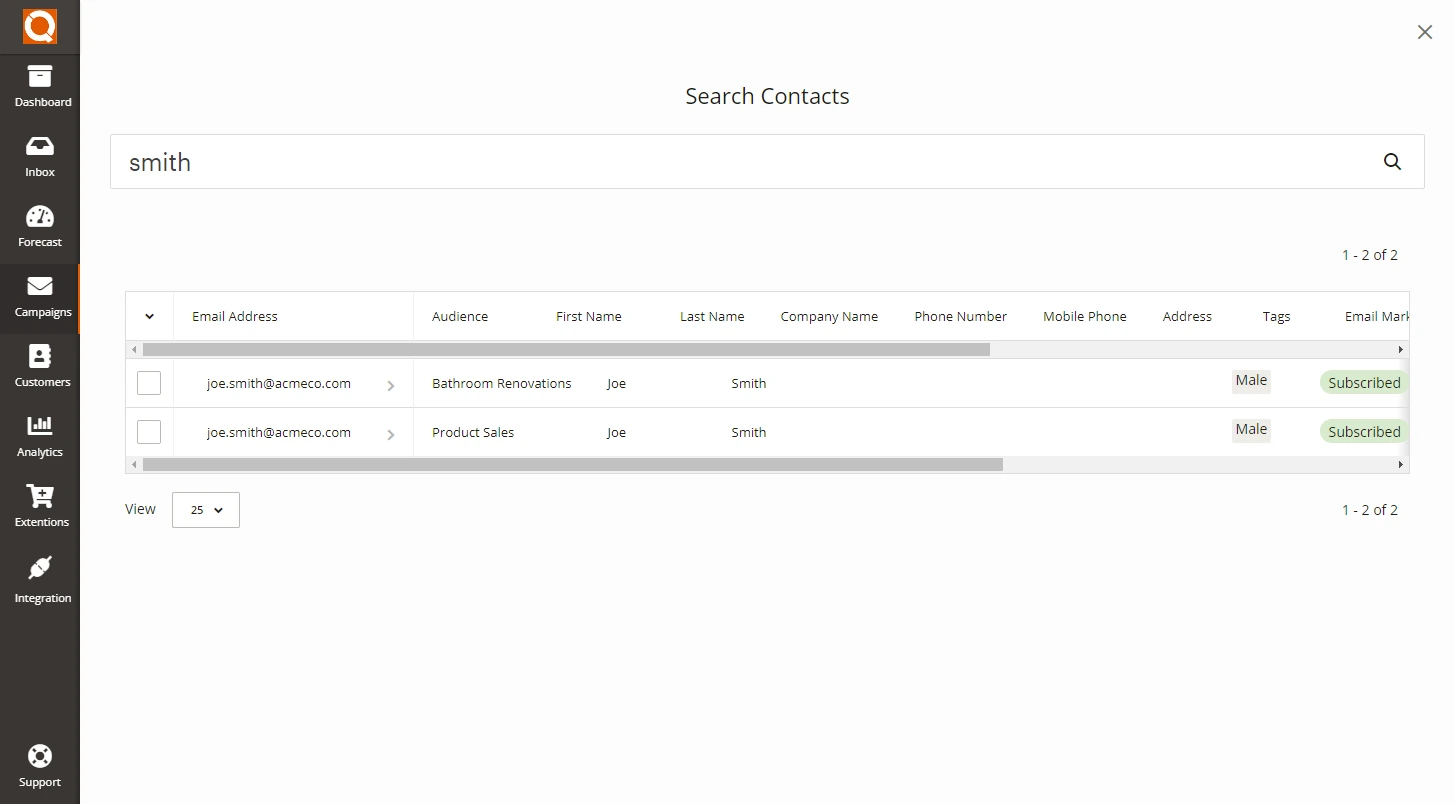
Task: Expand the Product Sales row chevron
Action: point(391,434)
